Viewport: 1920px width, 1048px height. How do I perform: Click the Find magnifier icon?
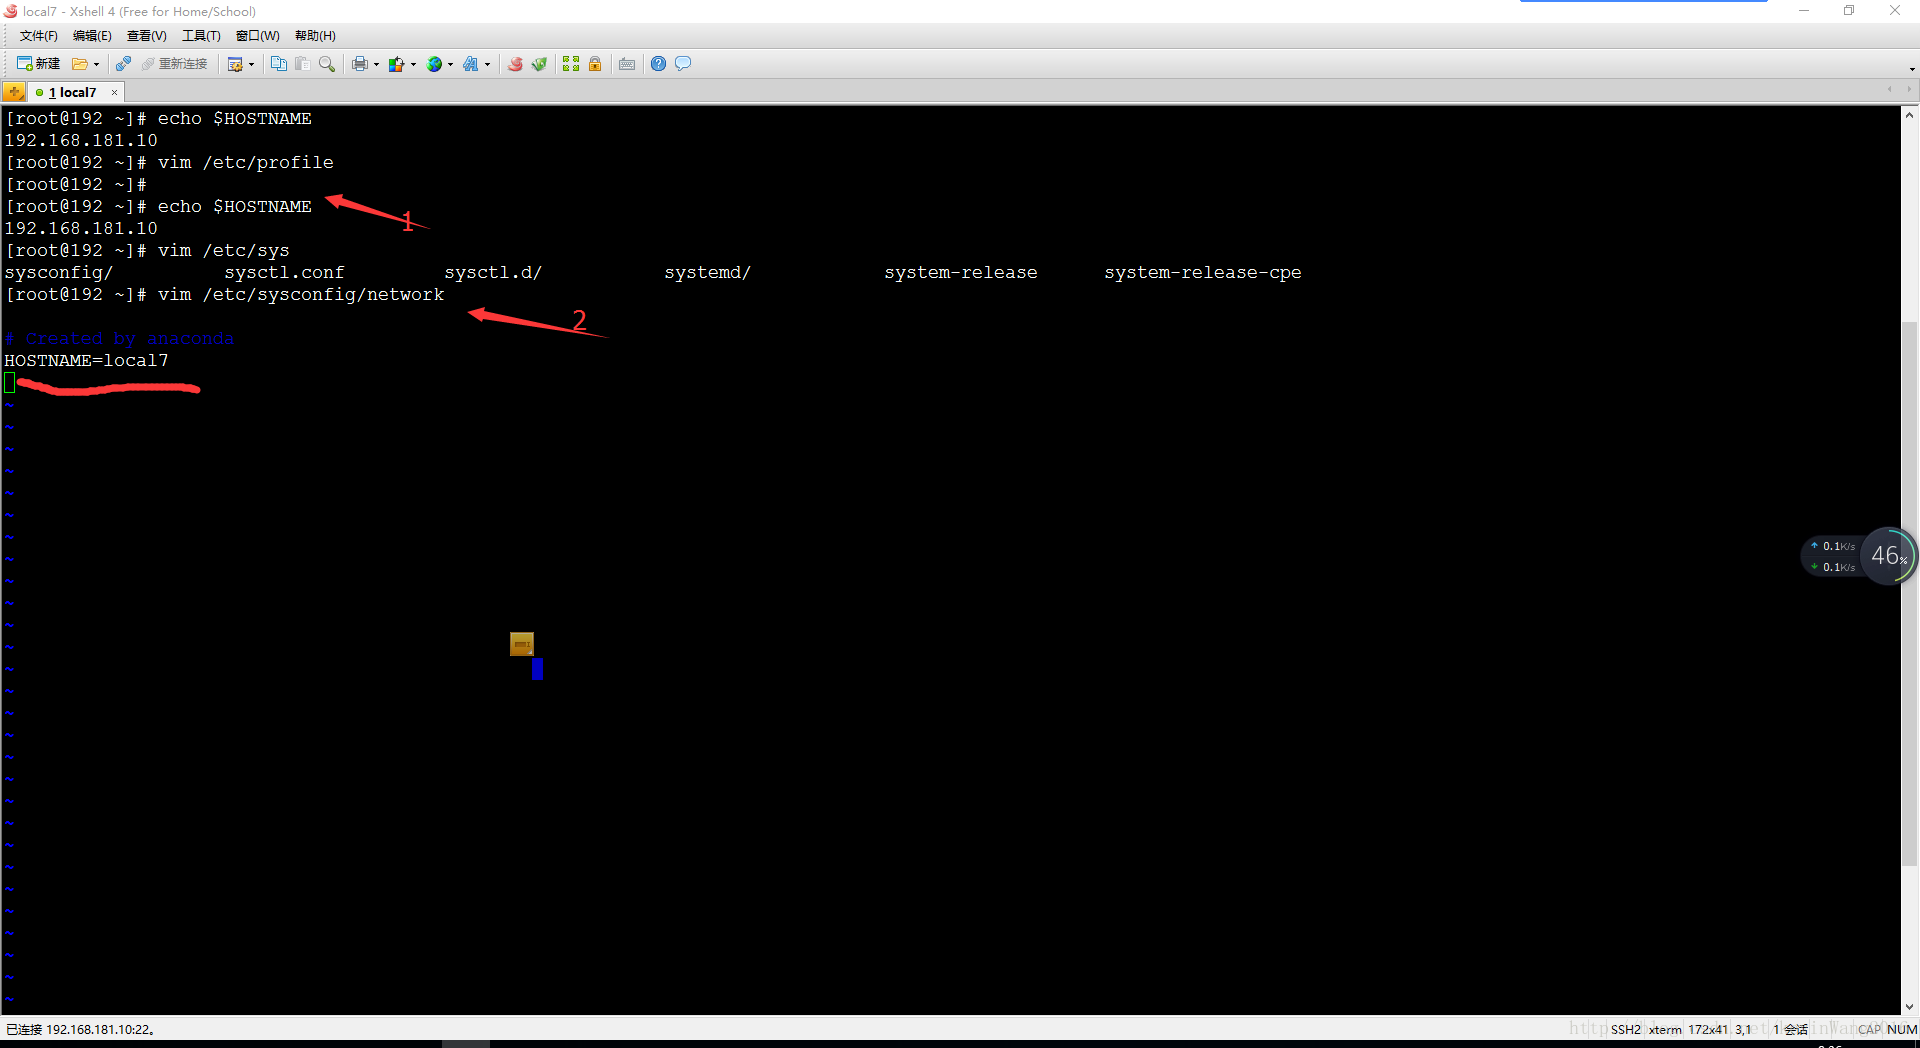[x=326, y=64]
